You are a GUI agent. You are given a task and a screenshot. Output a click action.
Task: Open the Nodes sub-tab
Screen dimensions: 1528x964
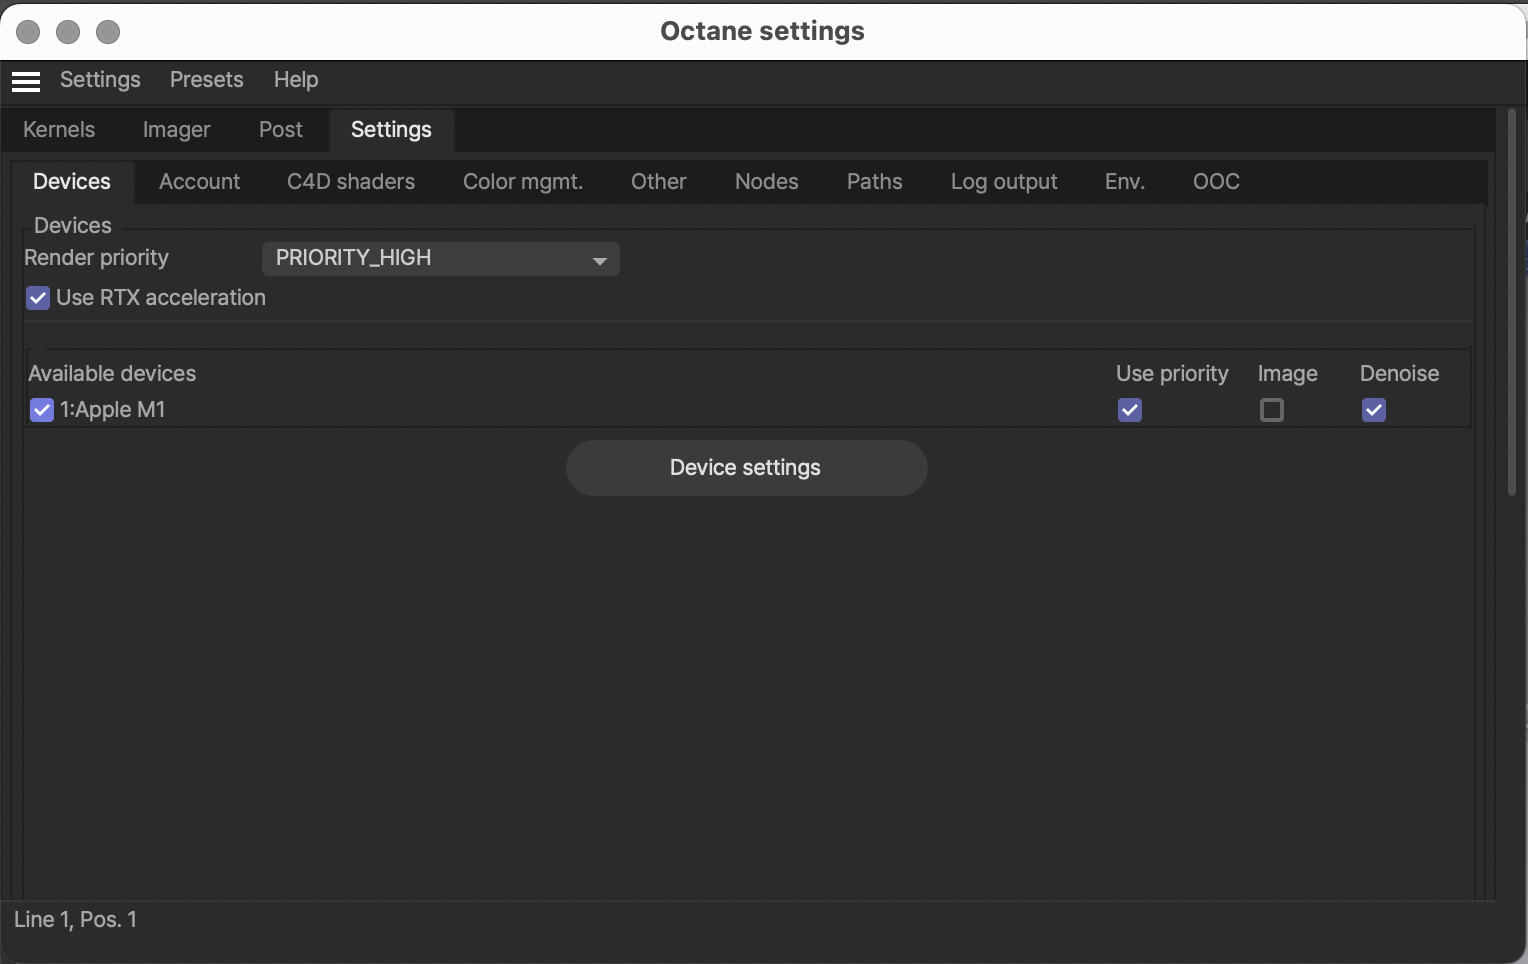pos(767,182)
